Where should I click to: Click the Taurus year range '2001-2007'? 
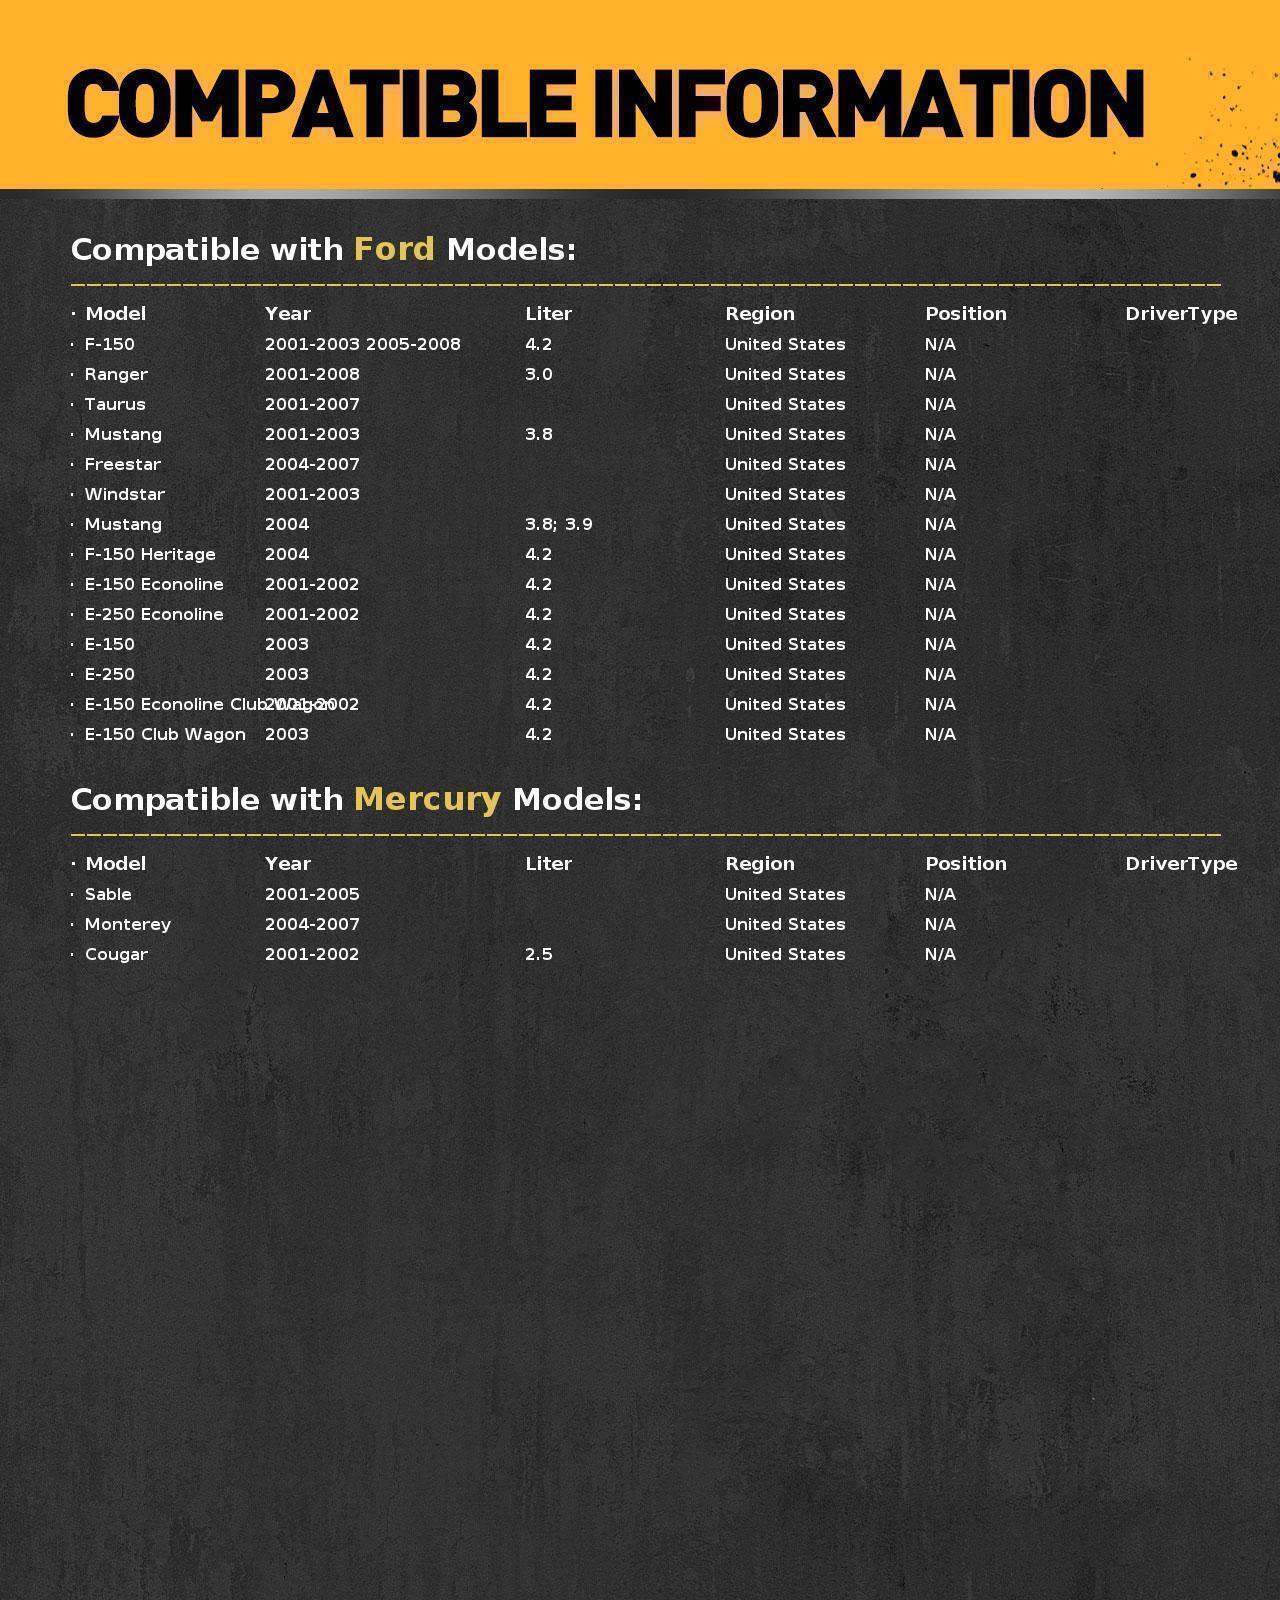[312, 404]
